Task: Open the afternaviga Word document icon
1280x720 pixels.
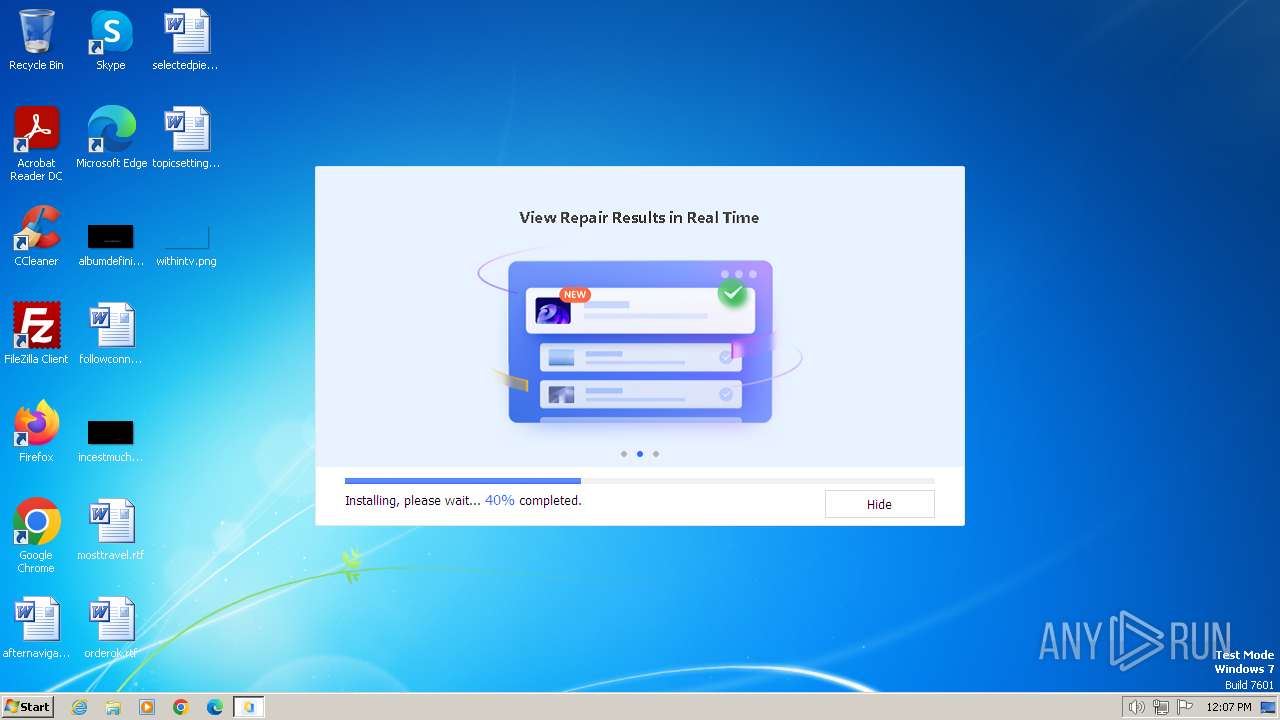Action: (36, 628)
